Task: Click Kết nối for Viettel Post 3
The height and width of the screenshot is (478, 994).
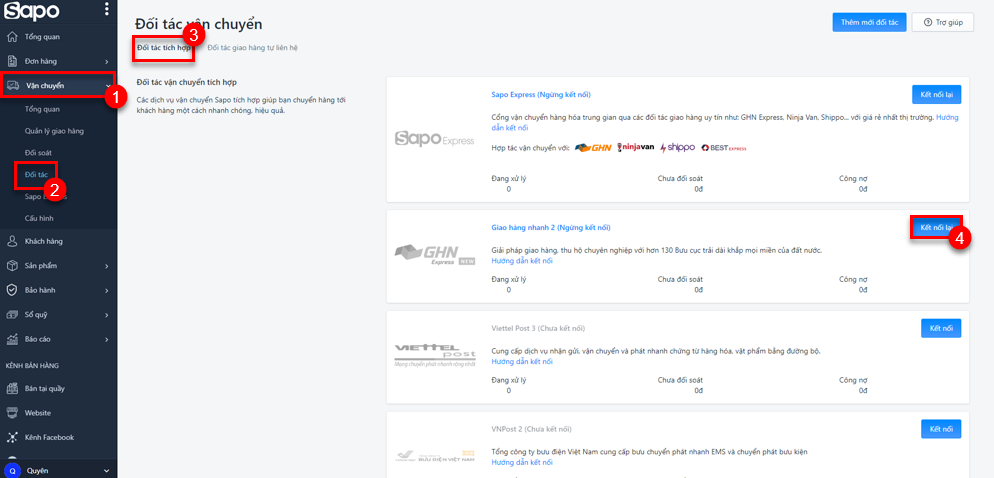Action: (941, 328)
